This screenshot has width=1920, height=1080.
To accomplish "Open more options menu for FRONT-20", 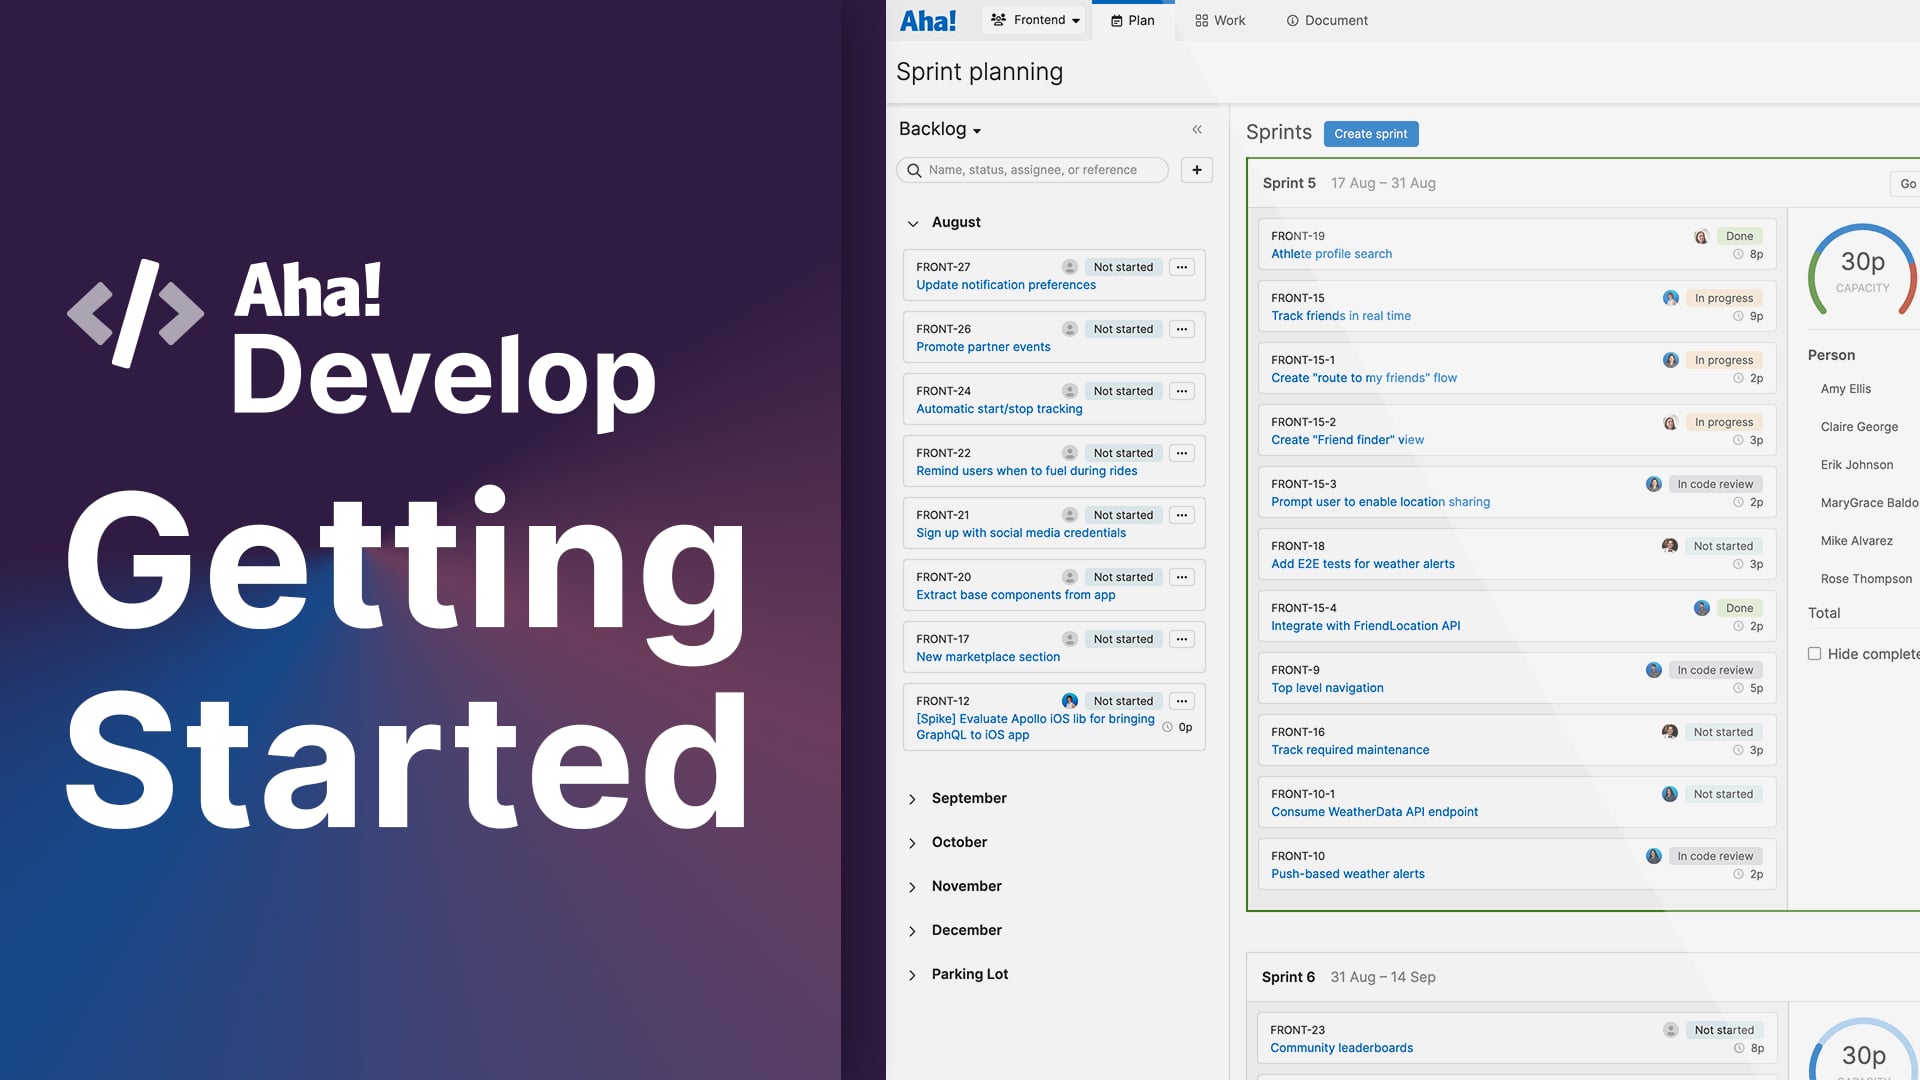I will tap(1182, 577).
